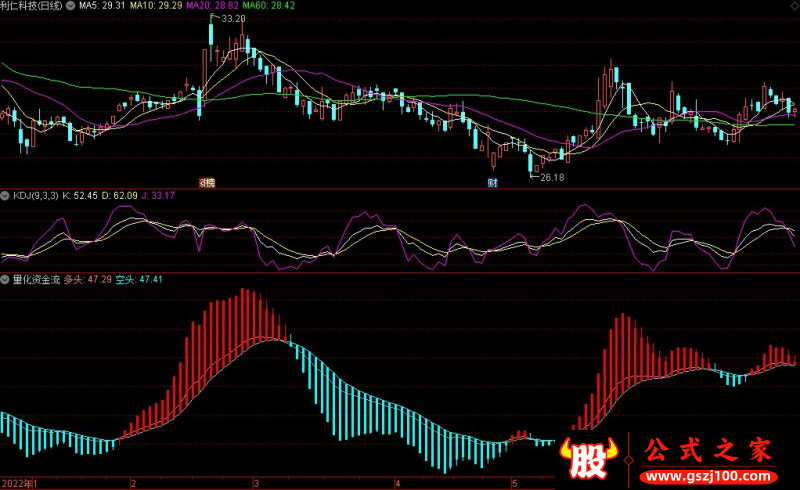800x490 pixels.
Task: Open the 量化资金流 indicator dropdown arrow
Action: coord(5,279)
